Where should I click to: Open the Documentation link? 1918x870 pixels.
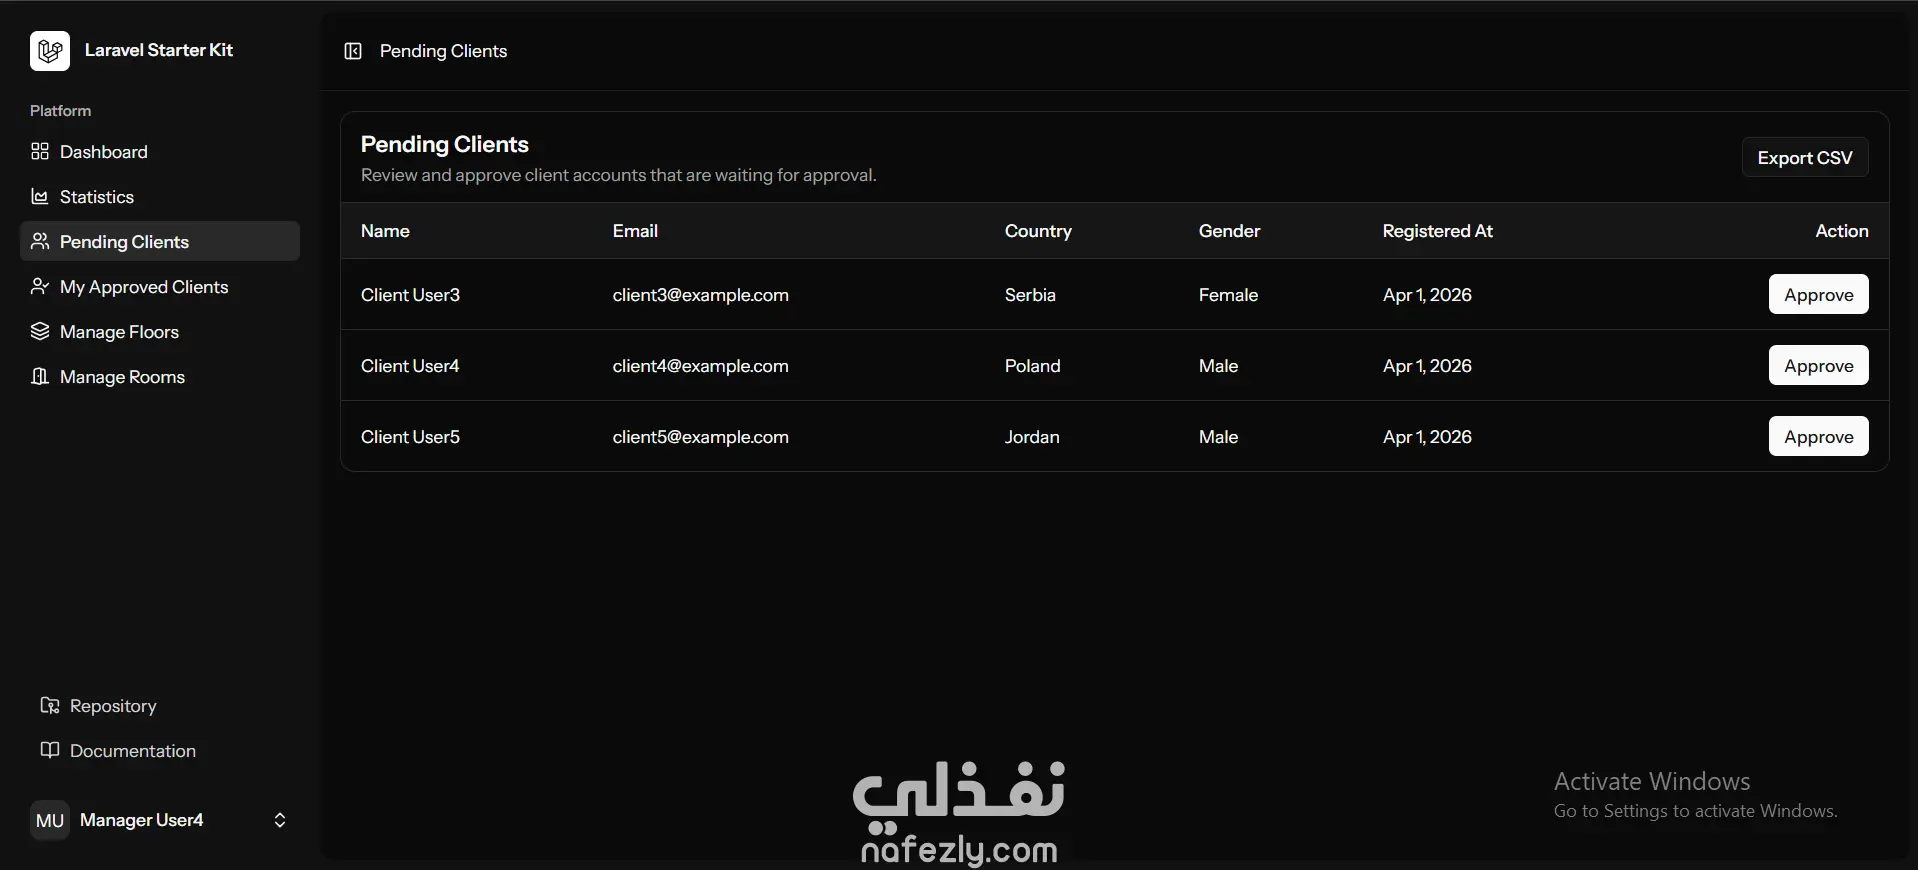click(160, 750)
